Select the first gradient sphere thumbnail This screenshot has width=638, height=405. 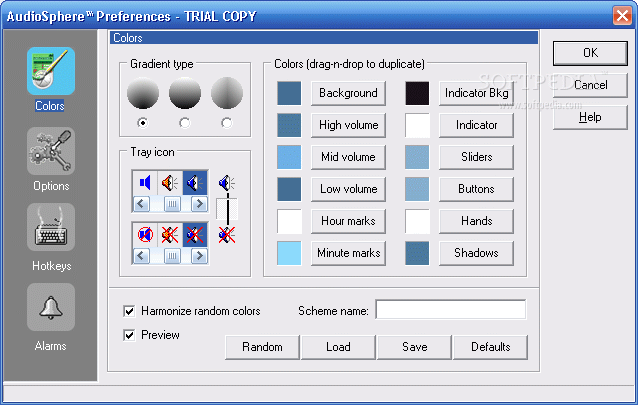click(x=143, y=93)
